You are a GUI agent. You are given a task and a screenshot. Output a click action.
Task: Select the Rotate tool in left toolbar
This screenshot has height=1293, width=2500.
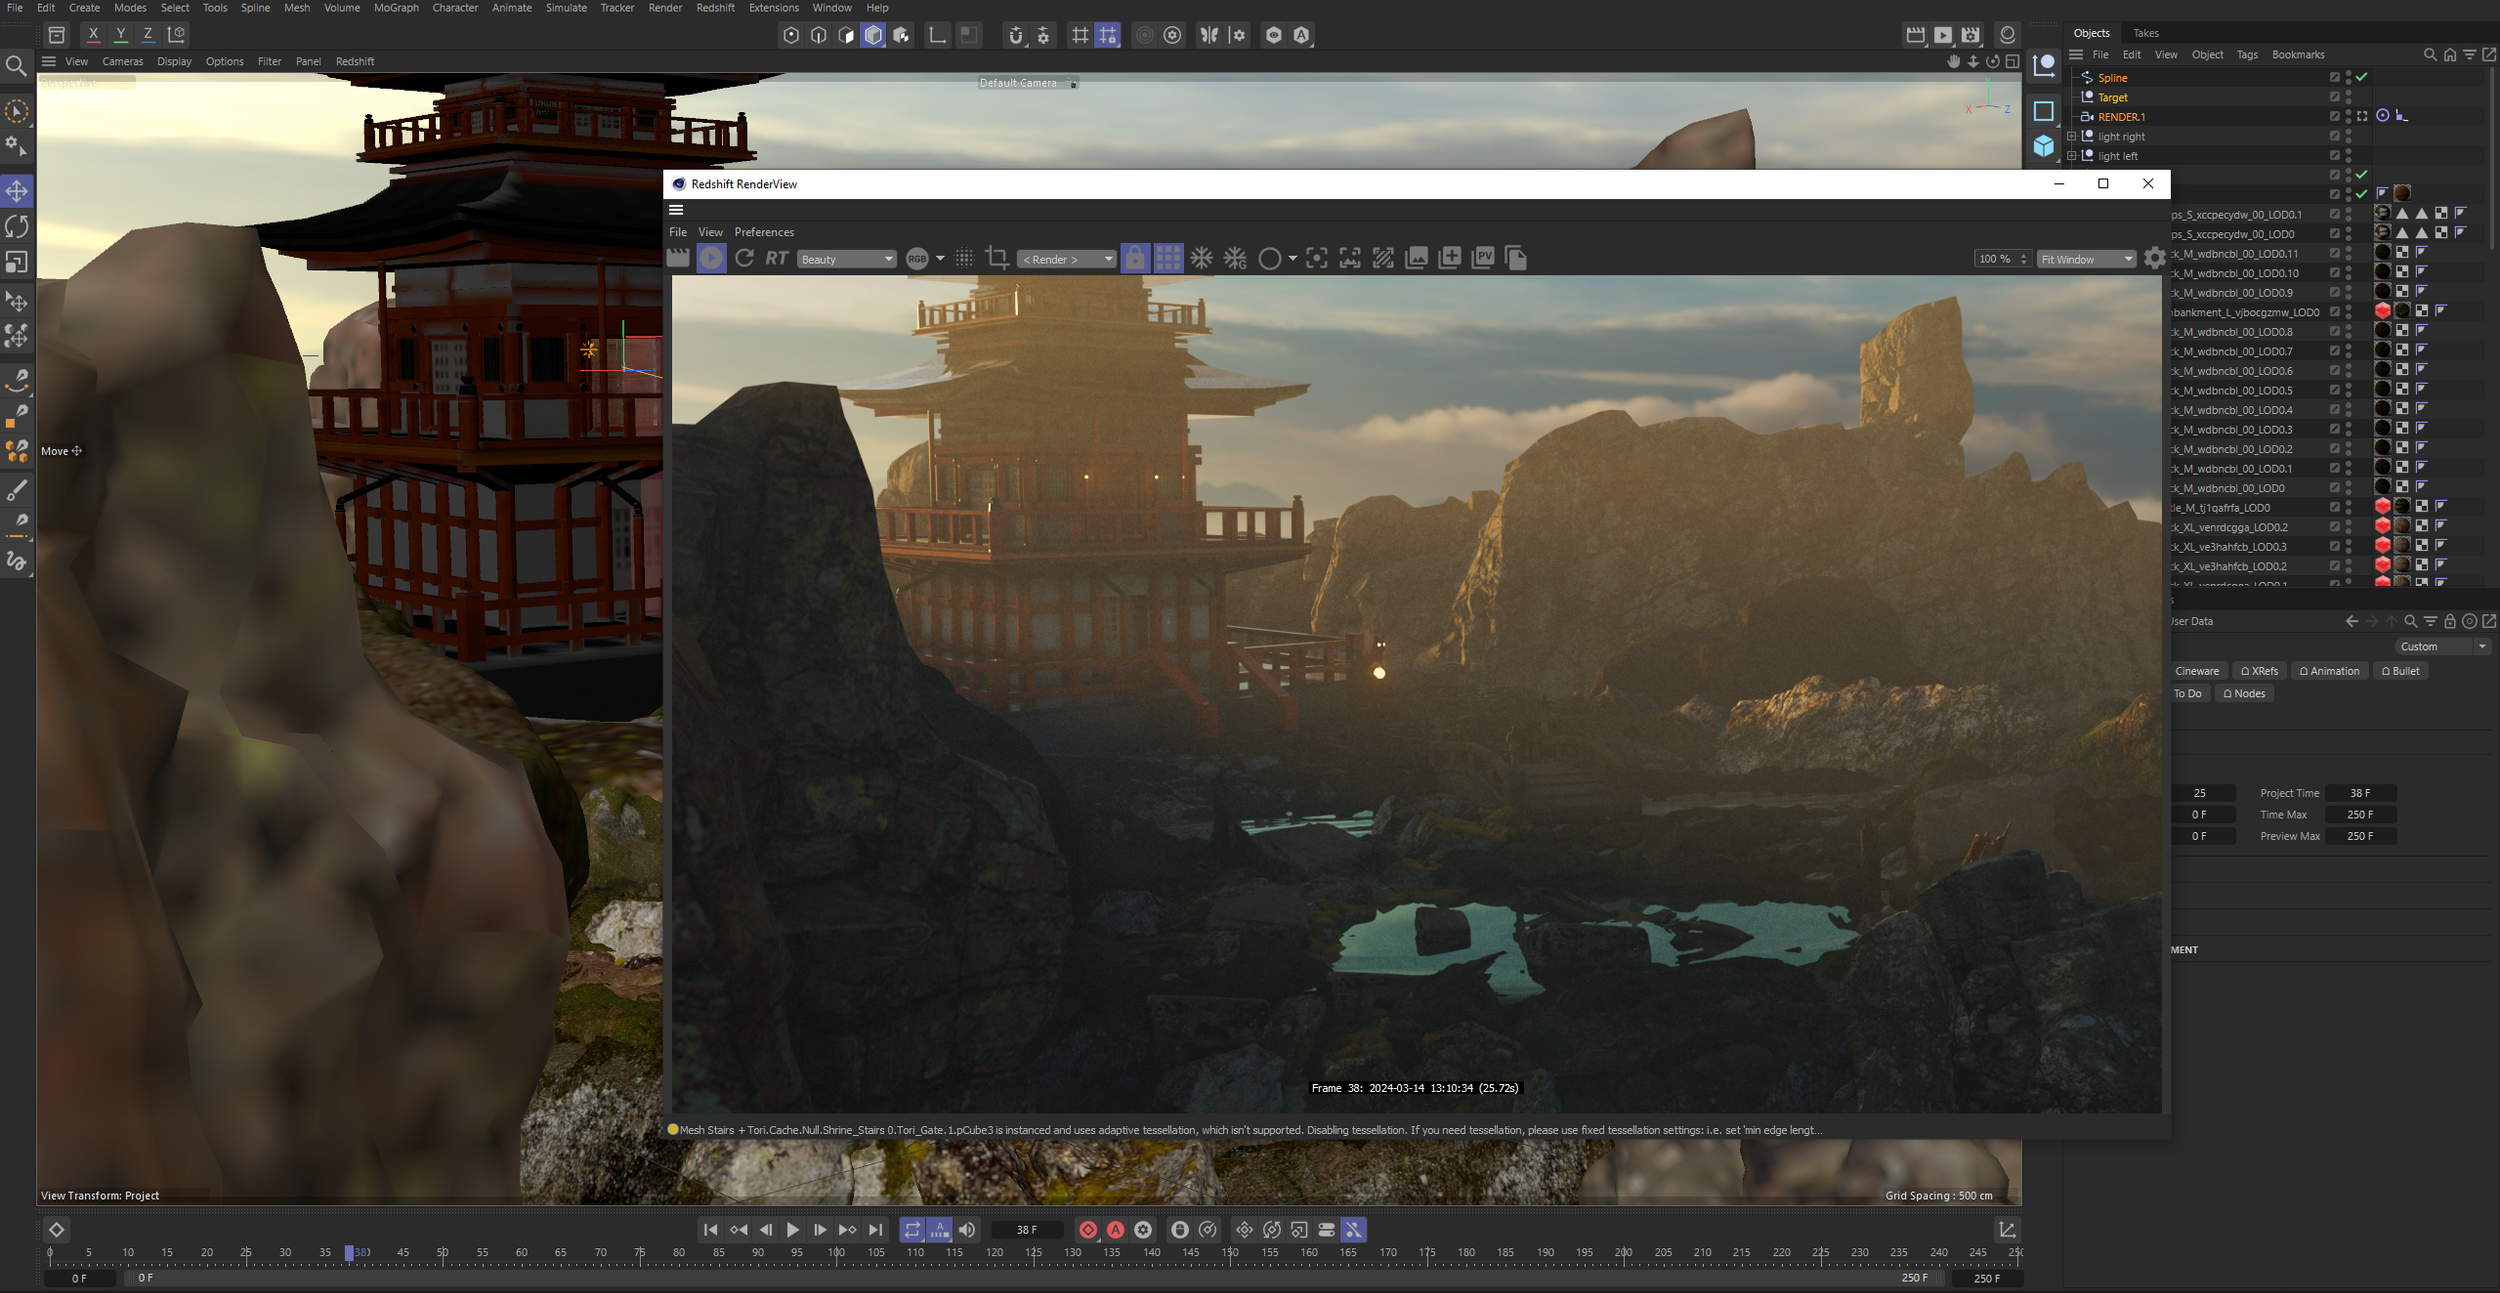[17, 227]
